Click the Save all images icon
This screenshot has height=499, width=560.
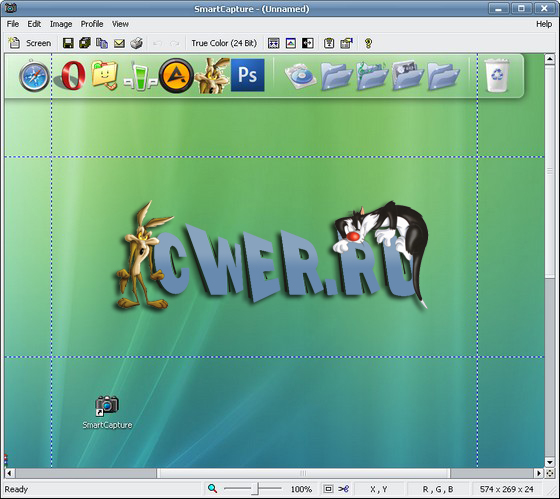point(85,43)
